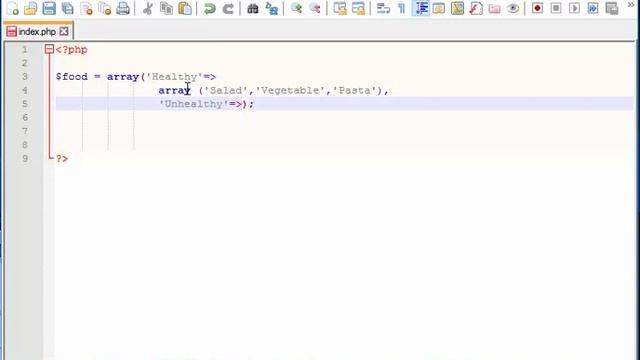Save the current file

[x=49, y=8]
